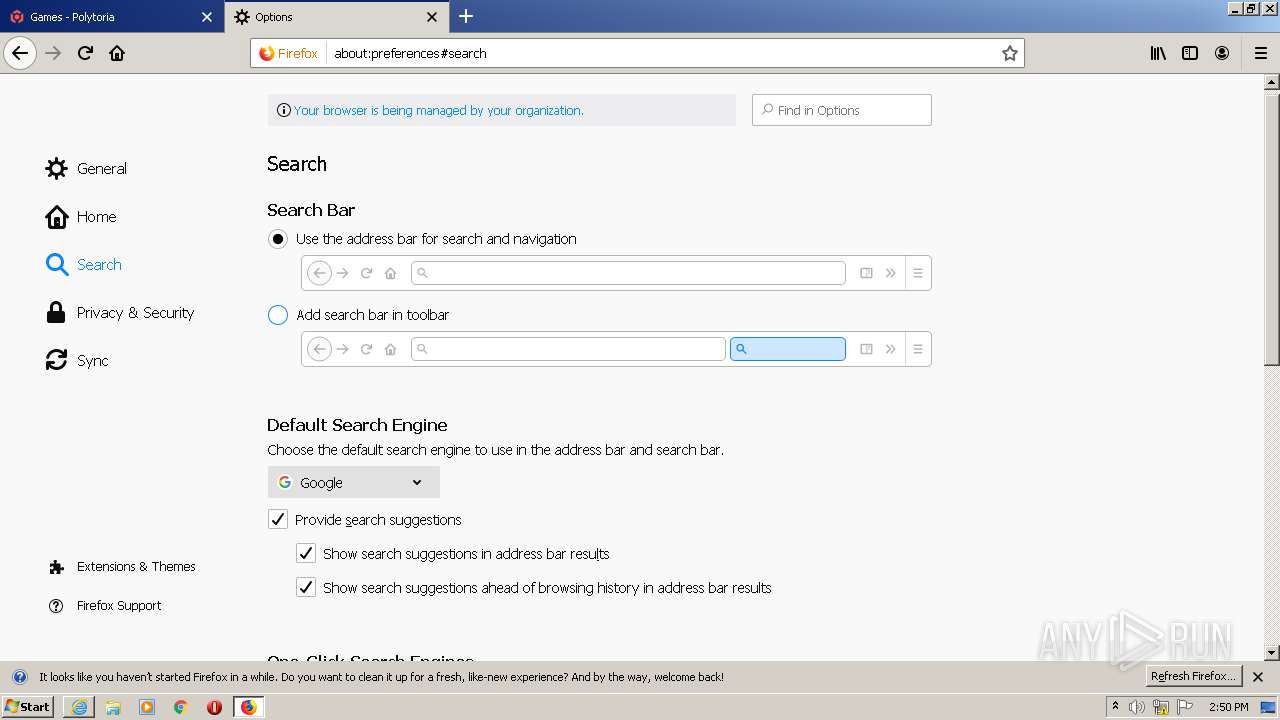Image resolution: width=1280 pixels, height=720 pixels.
Task: Open the General preferences category
Action: (x=86, y=168)
